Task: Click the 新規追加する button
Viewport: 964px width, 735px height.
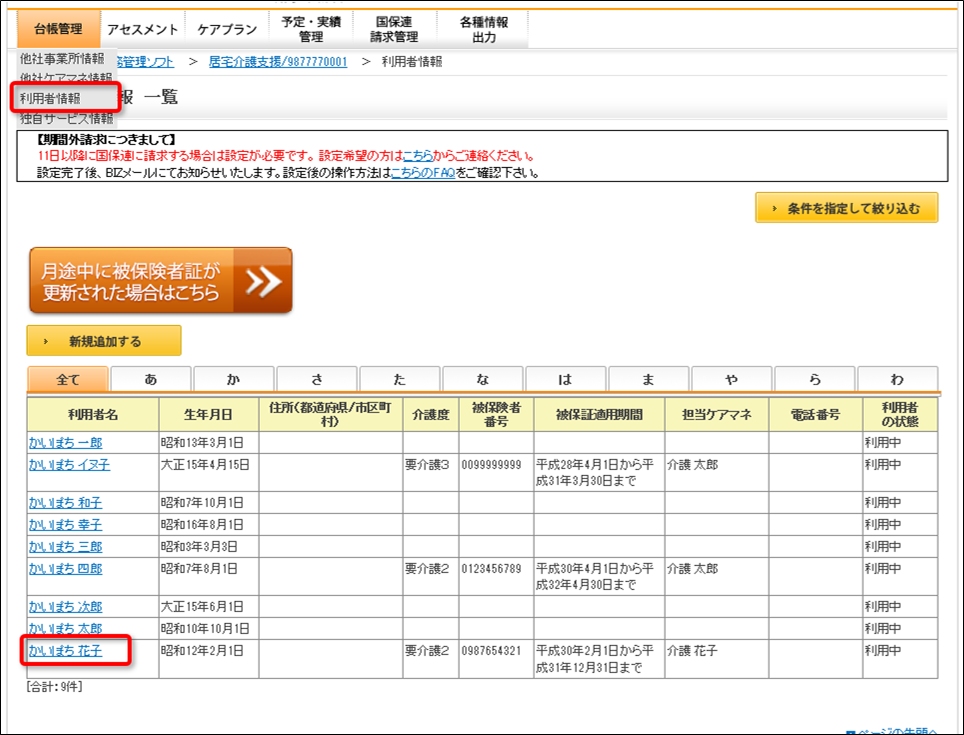Action: [104, 341]
